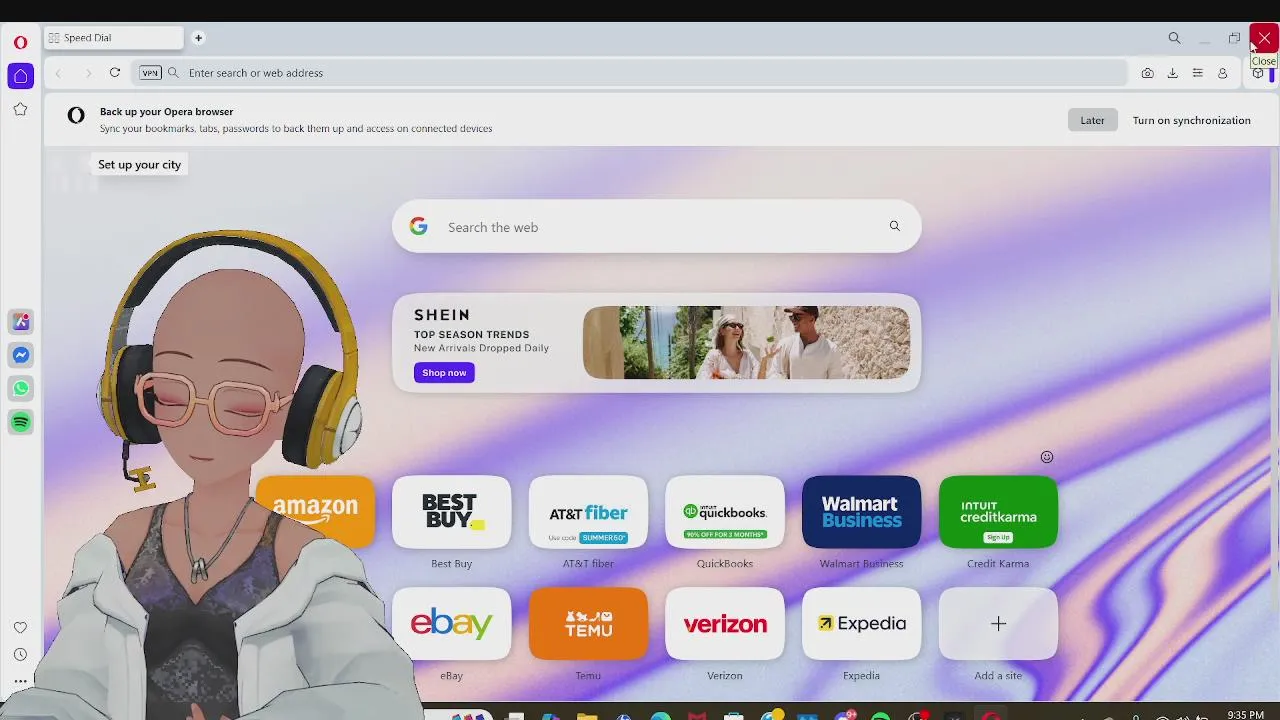Open the Walmart Business speed dial tile
This screenshot has width=1280, height=720.
click(x=861, y=512)
